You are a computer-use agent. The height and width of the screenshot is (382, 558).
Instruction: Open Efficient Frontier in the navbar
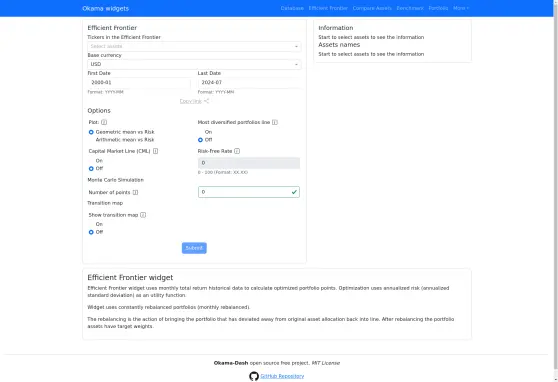(328, 8)
